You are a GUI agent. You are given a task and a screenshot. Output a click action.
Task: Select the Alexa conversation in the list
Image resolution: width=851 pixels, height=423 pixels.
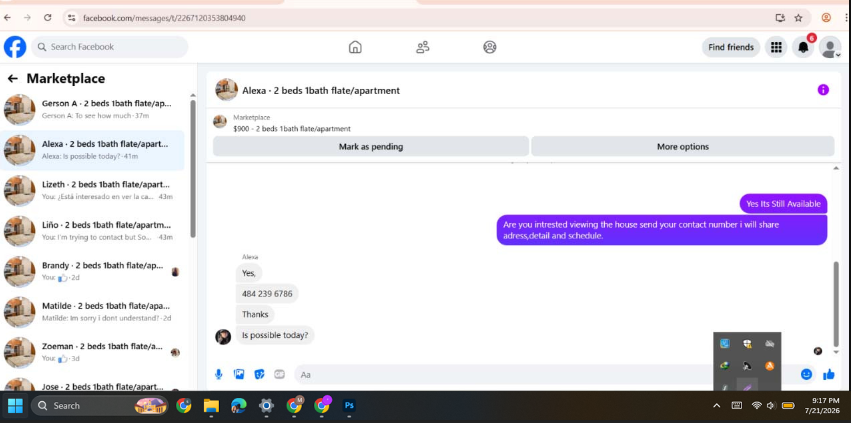(92, 150)
